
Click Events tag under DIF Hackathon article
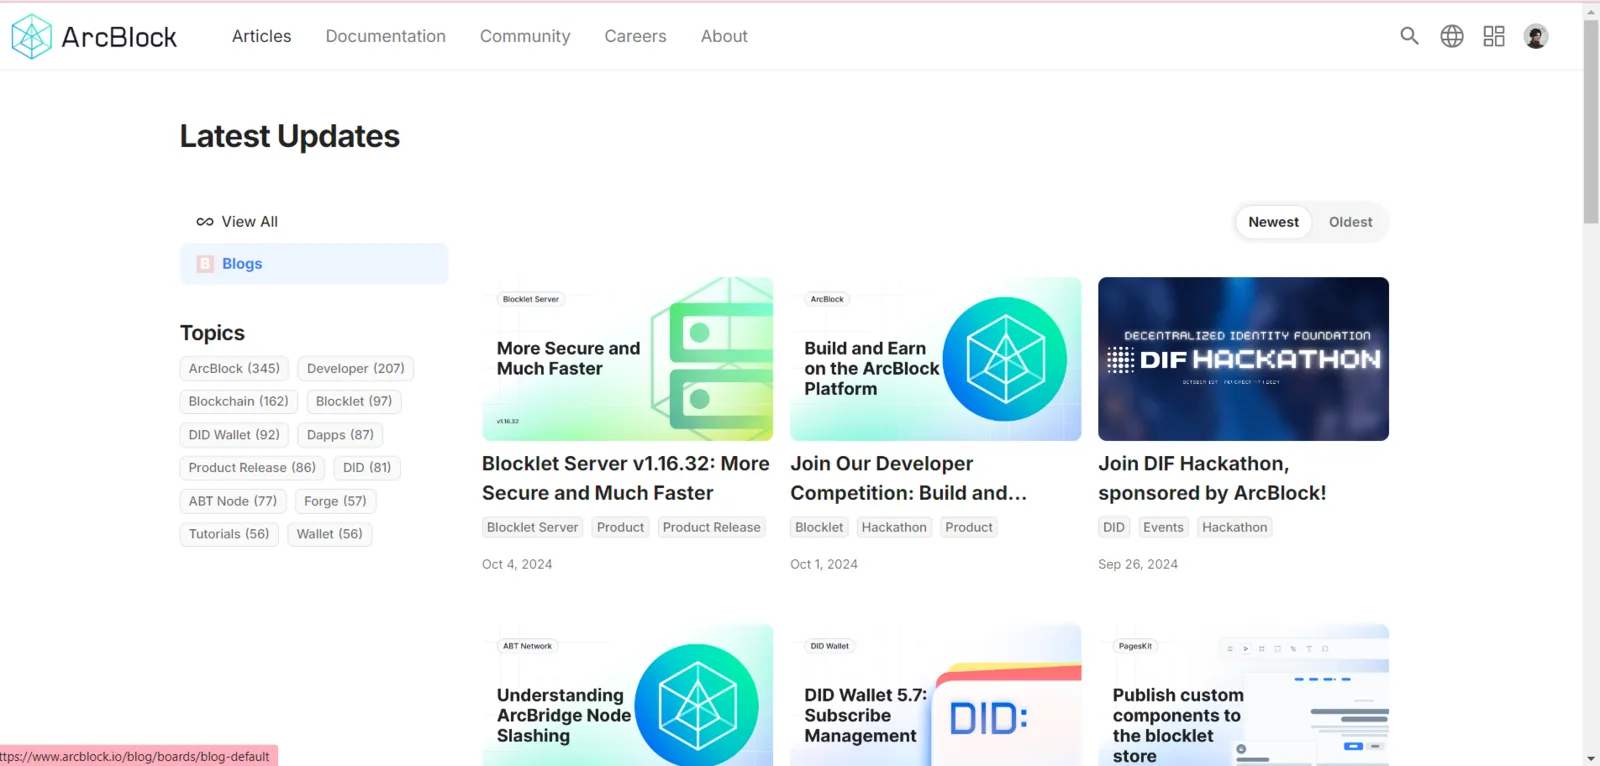(1163, 527)
